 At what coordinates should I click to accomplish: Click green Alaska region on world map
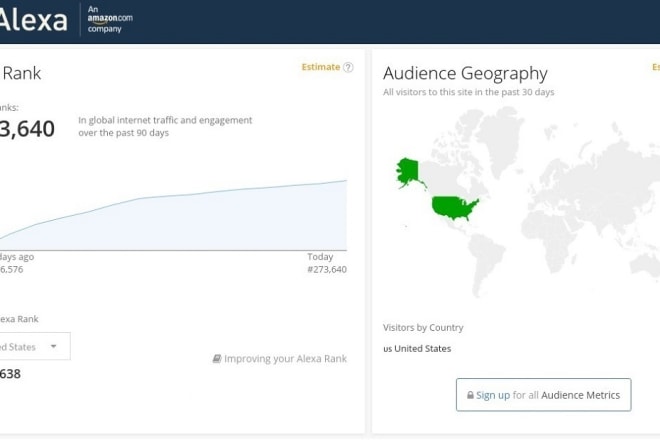(x=409, y=173)
